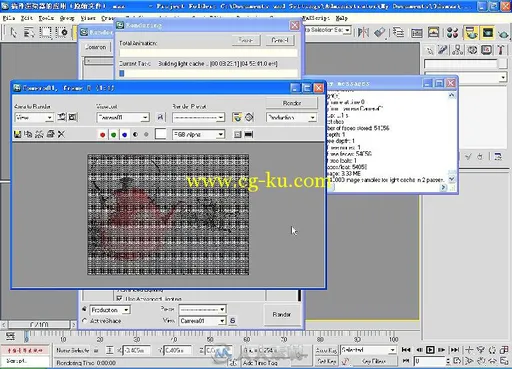This screenshot has width=512, height=369.
Task: Open the File menu
Action: click(9, 18)
